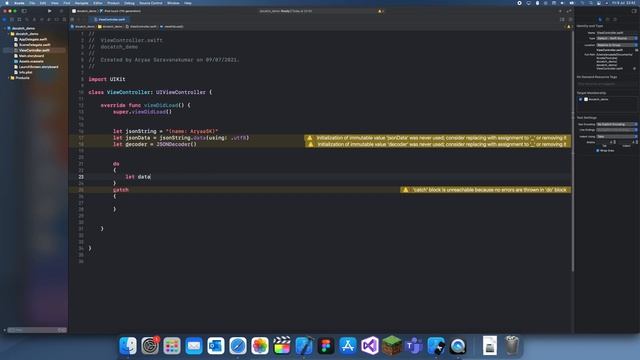Click the jump bar warning icon

[x=569, y=27]
